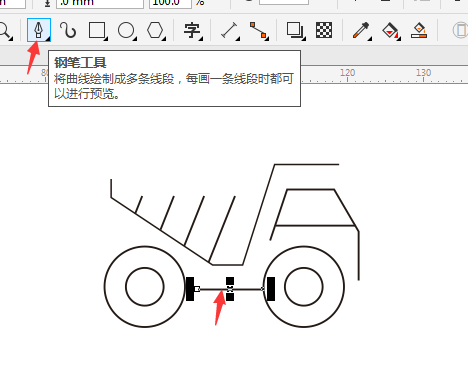This screenshot has height=383, width=468.
Task: Pick the Rectangle tool
Action: [x=97, y=30]
